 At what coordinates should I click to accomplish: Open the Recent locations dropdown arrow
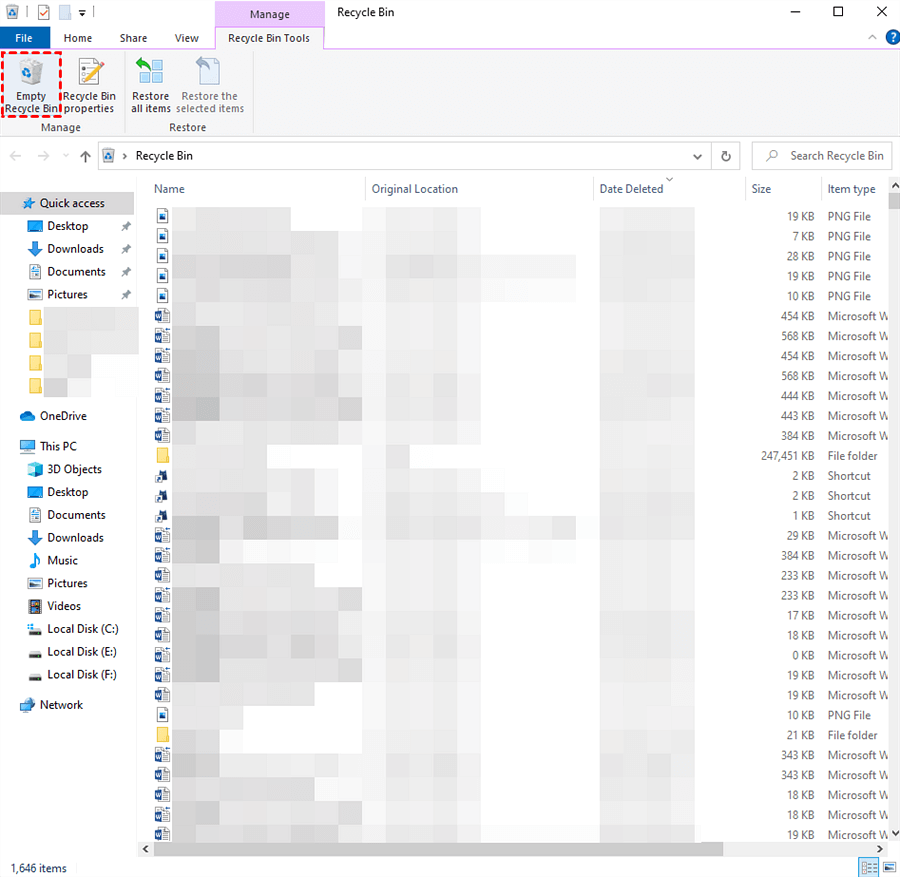(x=65, y=156)
